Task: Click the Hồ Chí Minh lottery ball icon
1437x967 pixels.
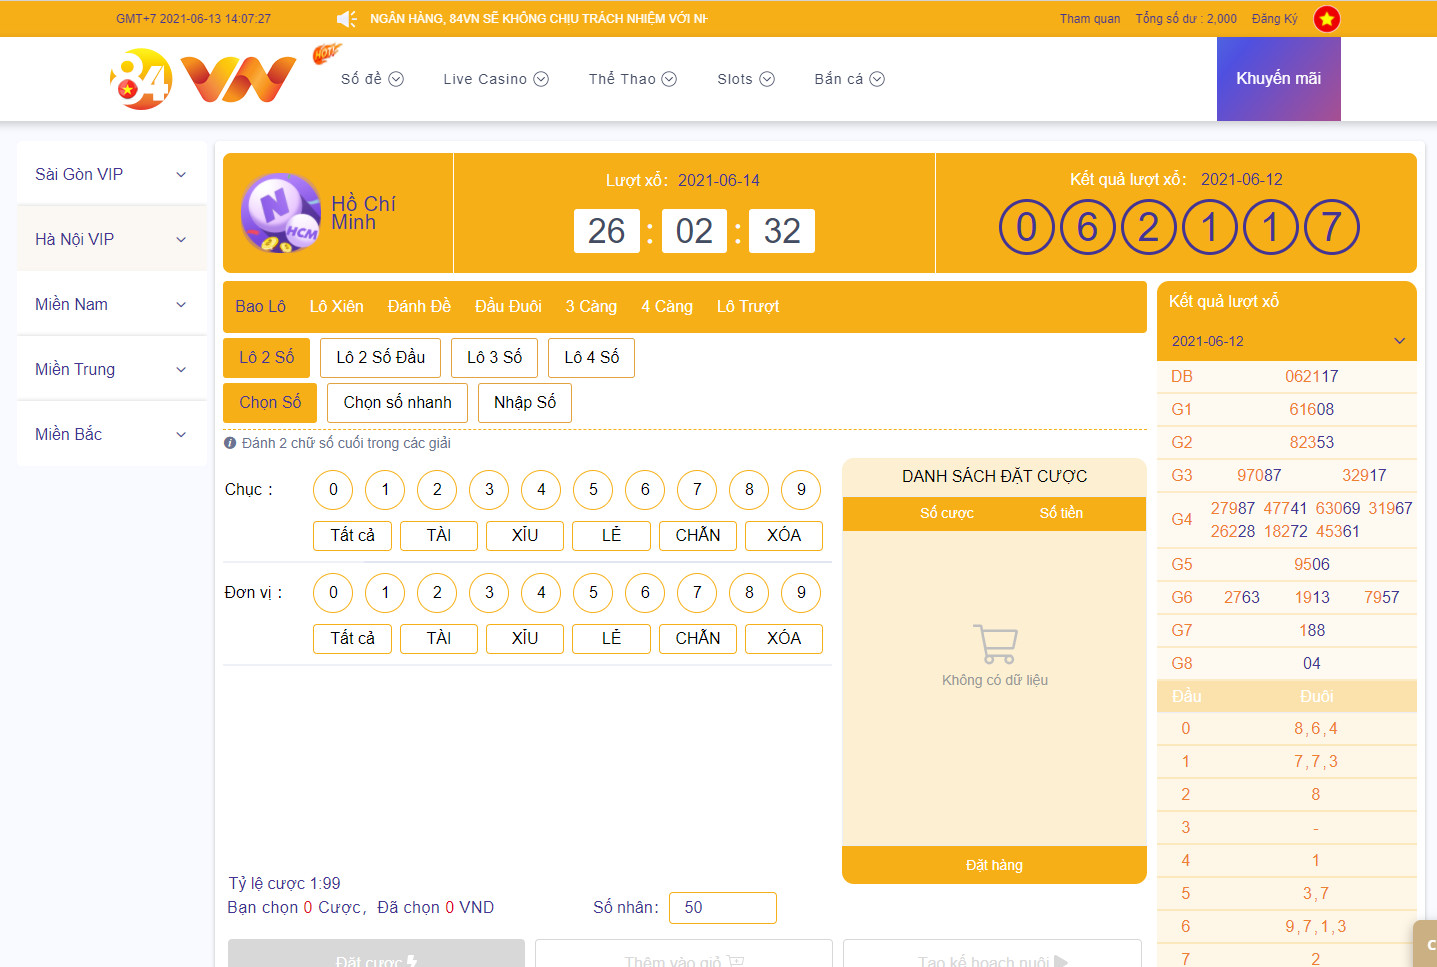Action: click(279, 213)
